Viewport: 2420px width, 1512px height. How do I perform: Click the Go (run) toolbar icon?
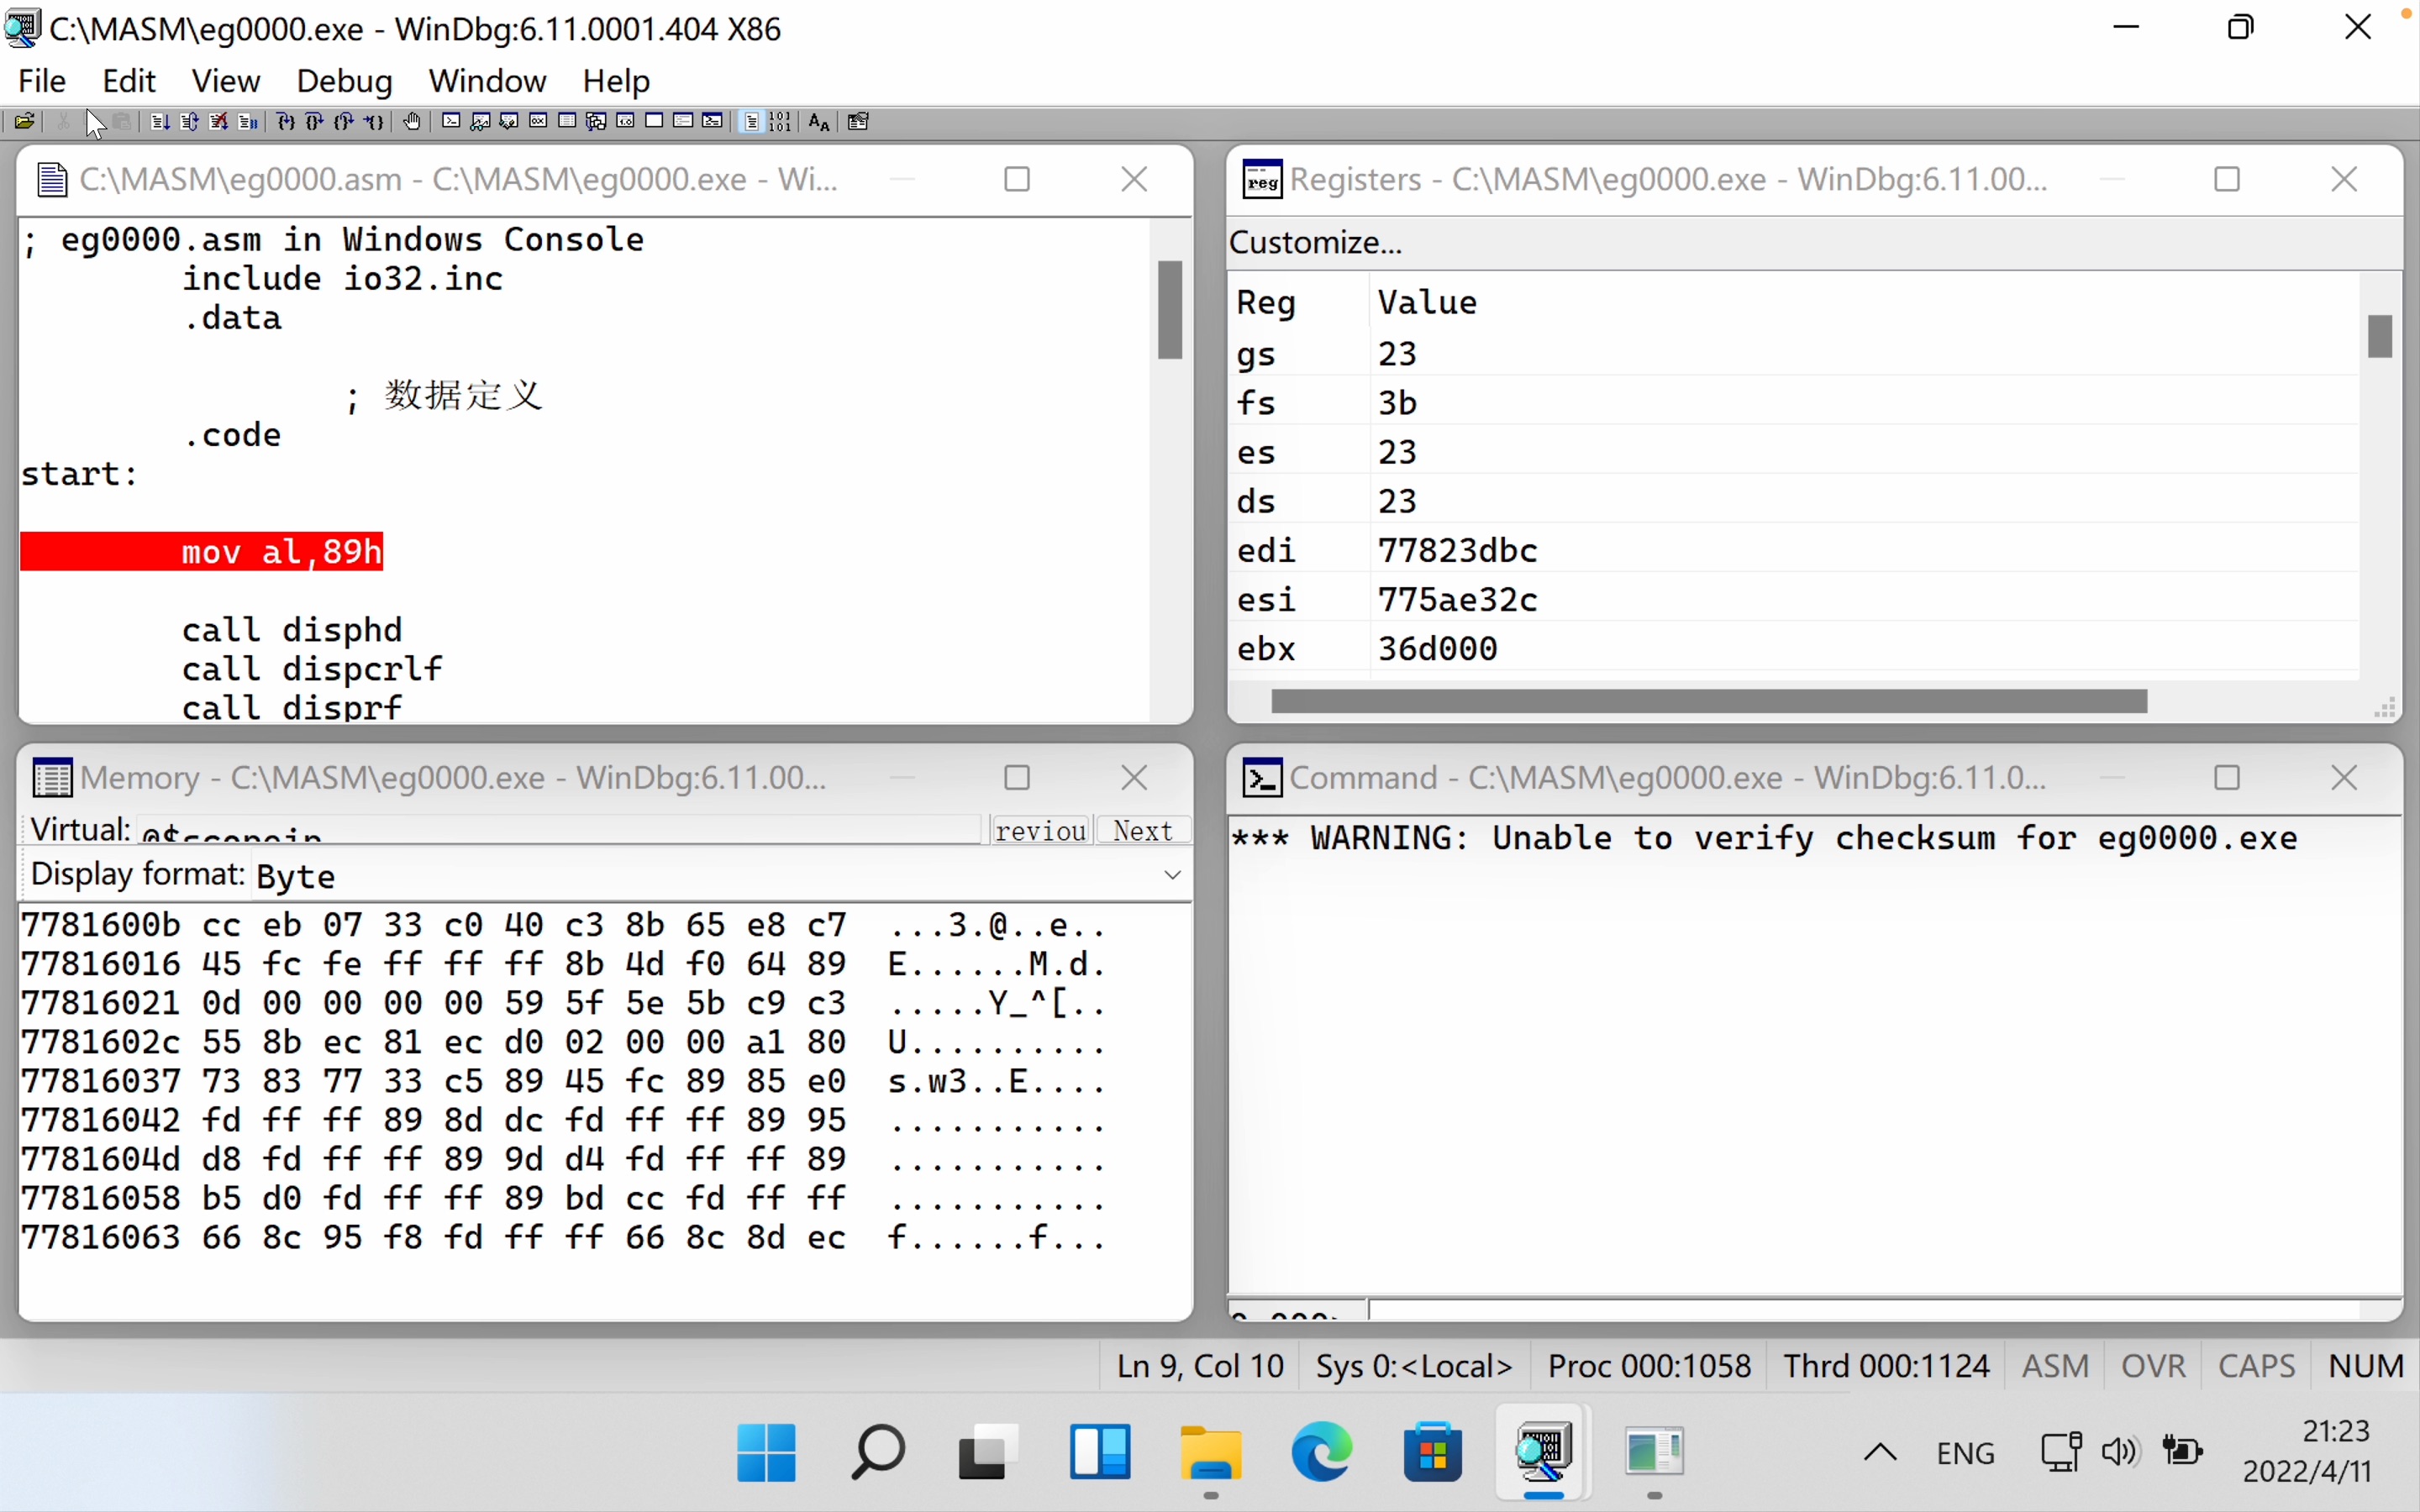pyautogui.click(x=160, y=121)
